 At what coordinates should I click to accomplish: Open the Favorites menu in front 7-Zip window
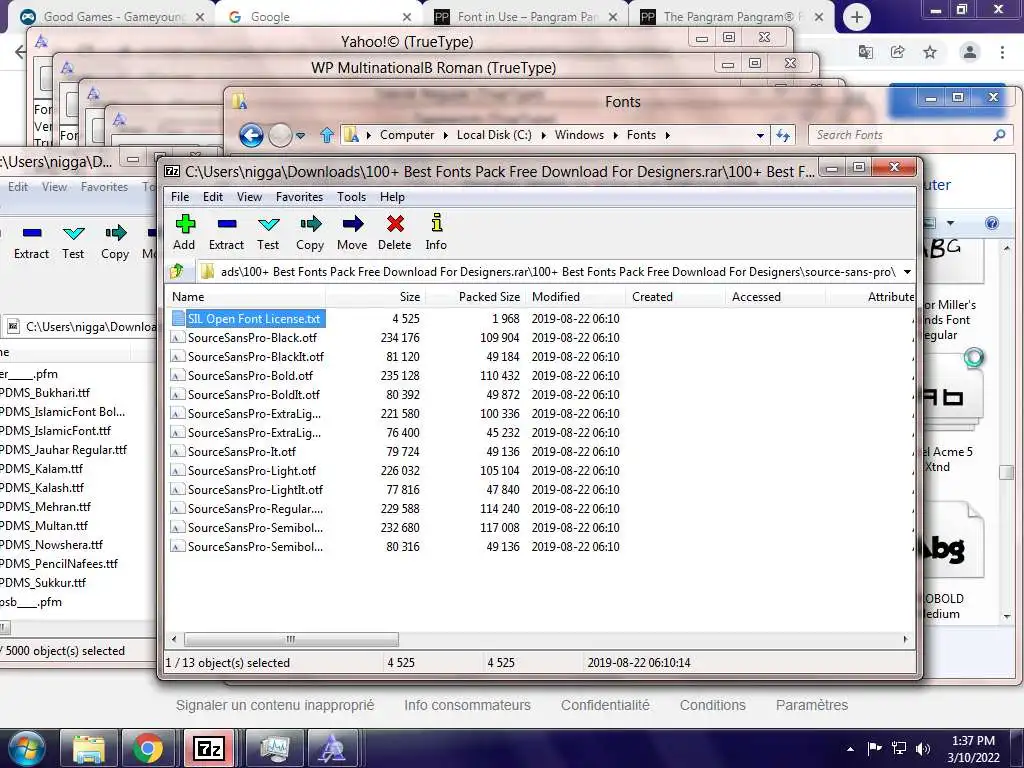pyautogui.click(x=299, y=197)
